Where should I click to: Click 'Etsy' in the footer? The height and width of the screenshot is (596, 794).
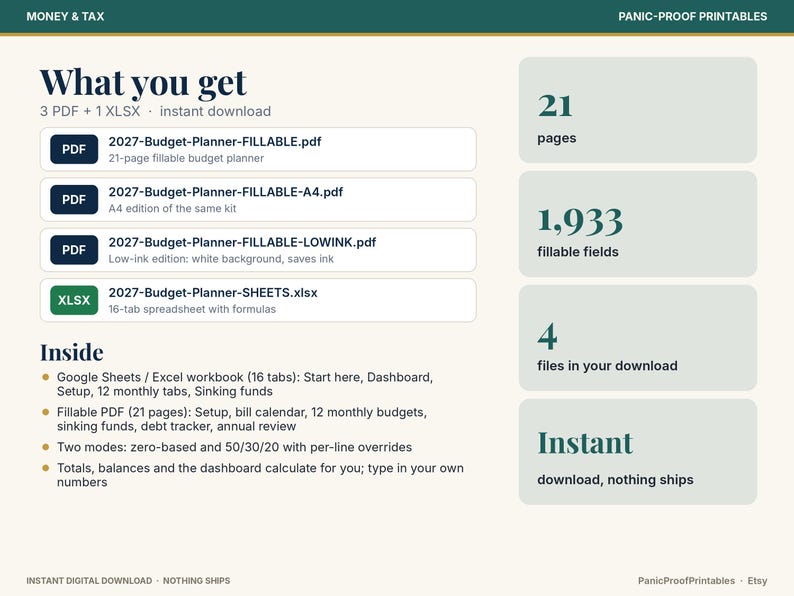758,581
